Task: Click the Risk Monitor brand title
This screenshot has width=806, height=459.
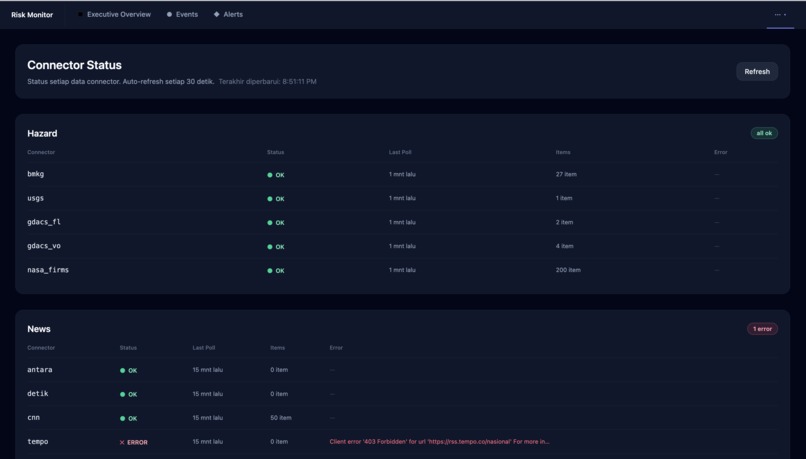Action: (32, 15)
